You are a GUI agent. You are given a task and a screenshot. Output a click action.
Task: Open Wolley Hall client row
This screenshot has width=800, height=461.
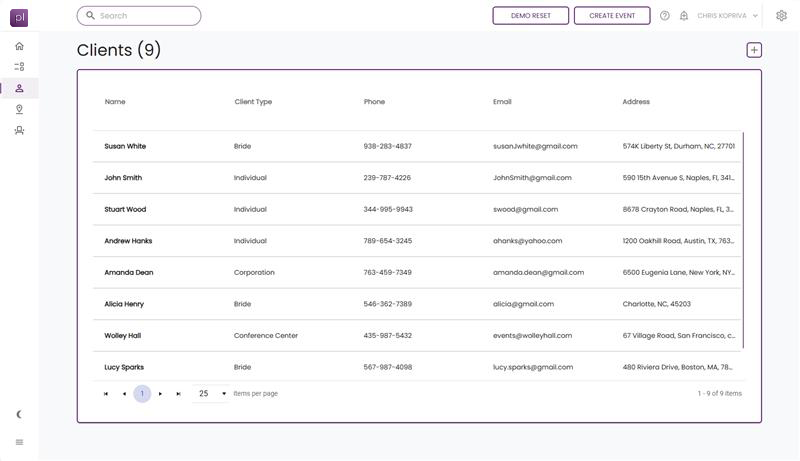[x=417, y=336]
